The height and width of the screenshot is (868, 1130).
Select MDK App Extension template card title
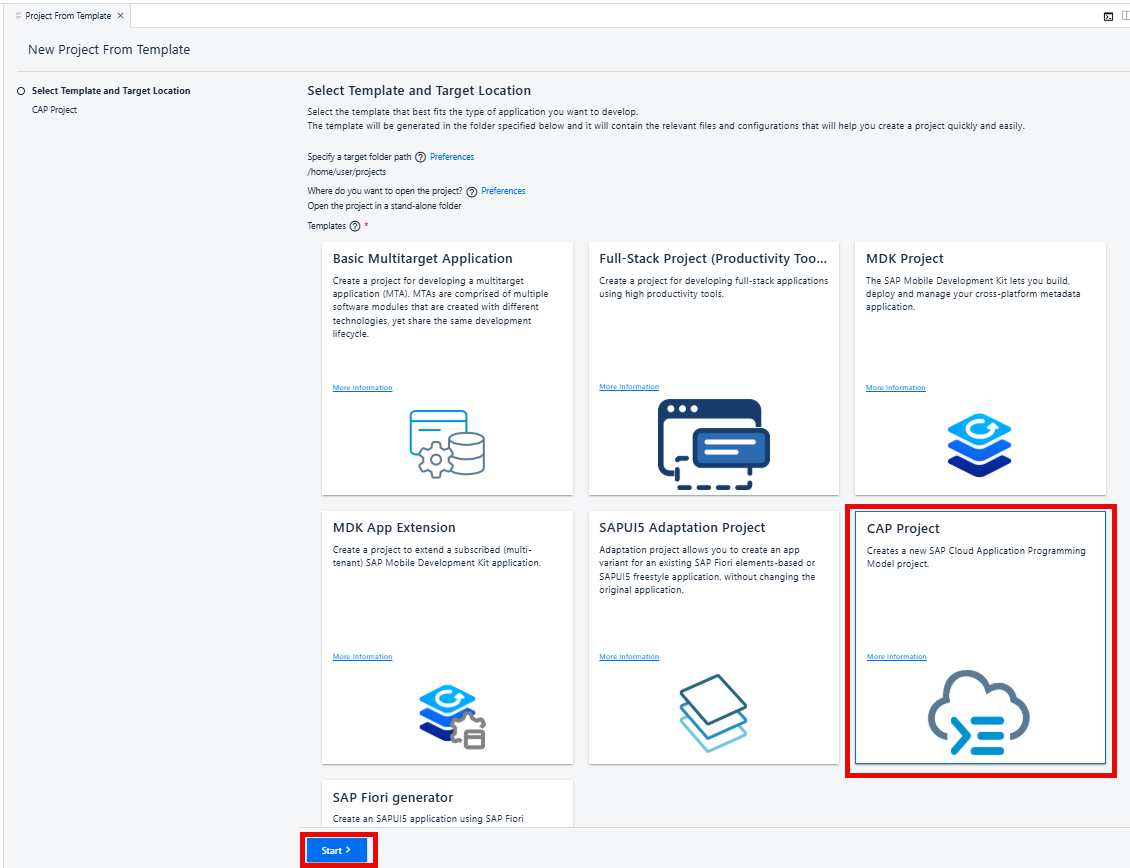point(394,528)
